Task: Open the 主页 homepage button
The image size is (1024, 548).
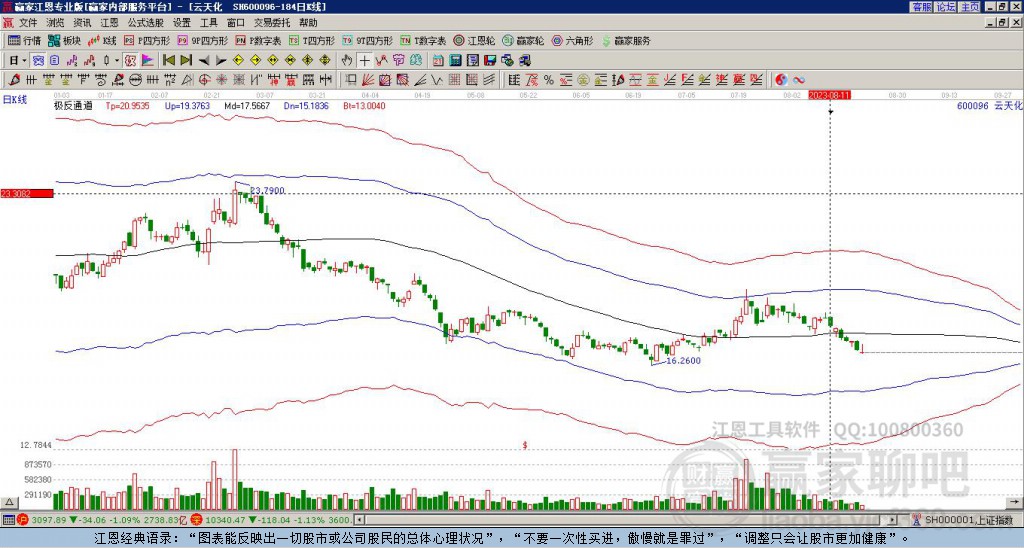Action: click(x=969, y=7)
